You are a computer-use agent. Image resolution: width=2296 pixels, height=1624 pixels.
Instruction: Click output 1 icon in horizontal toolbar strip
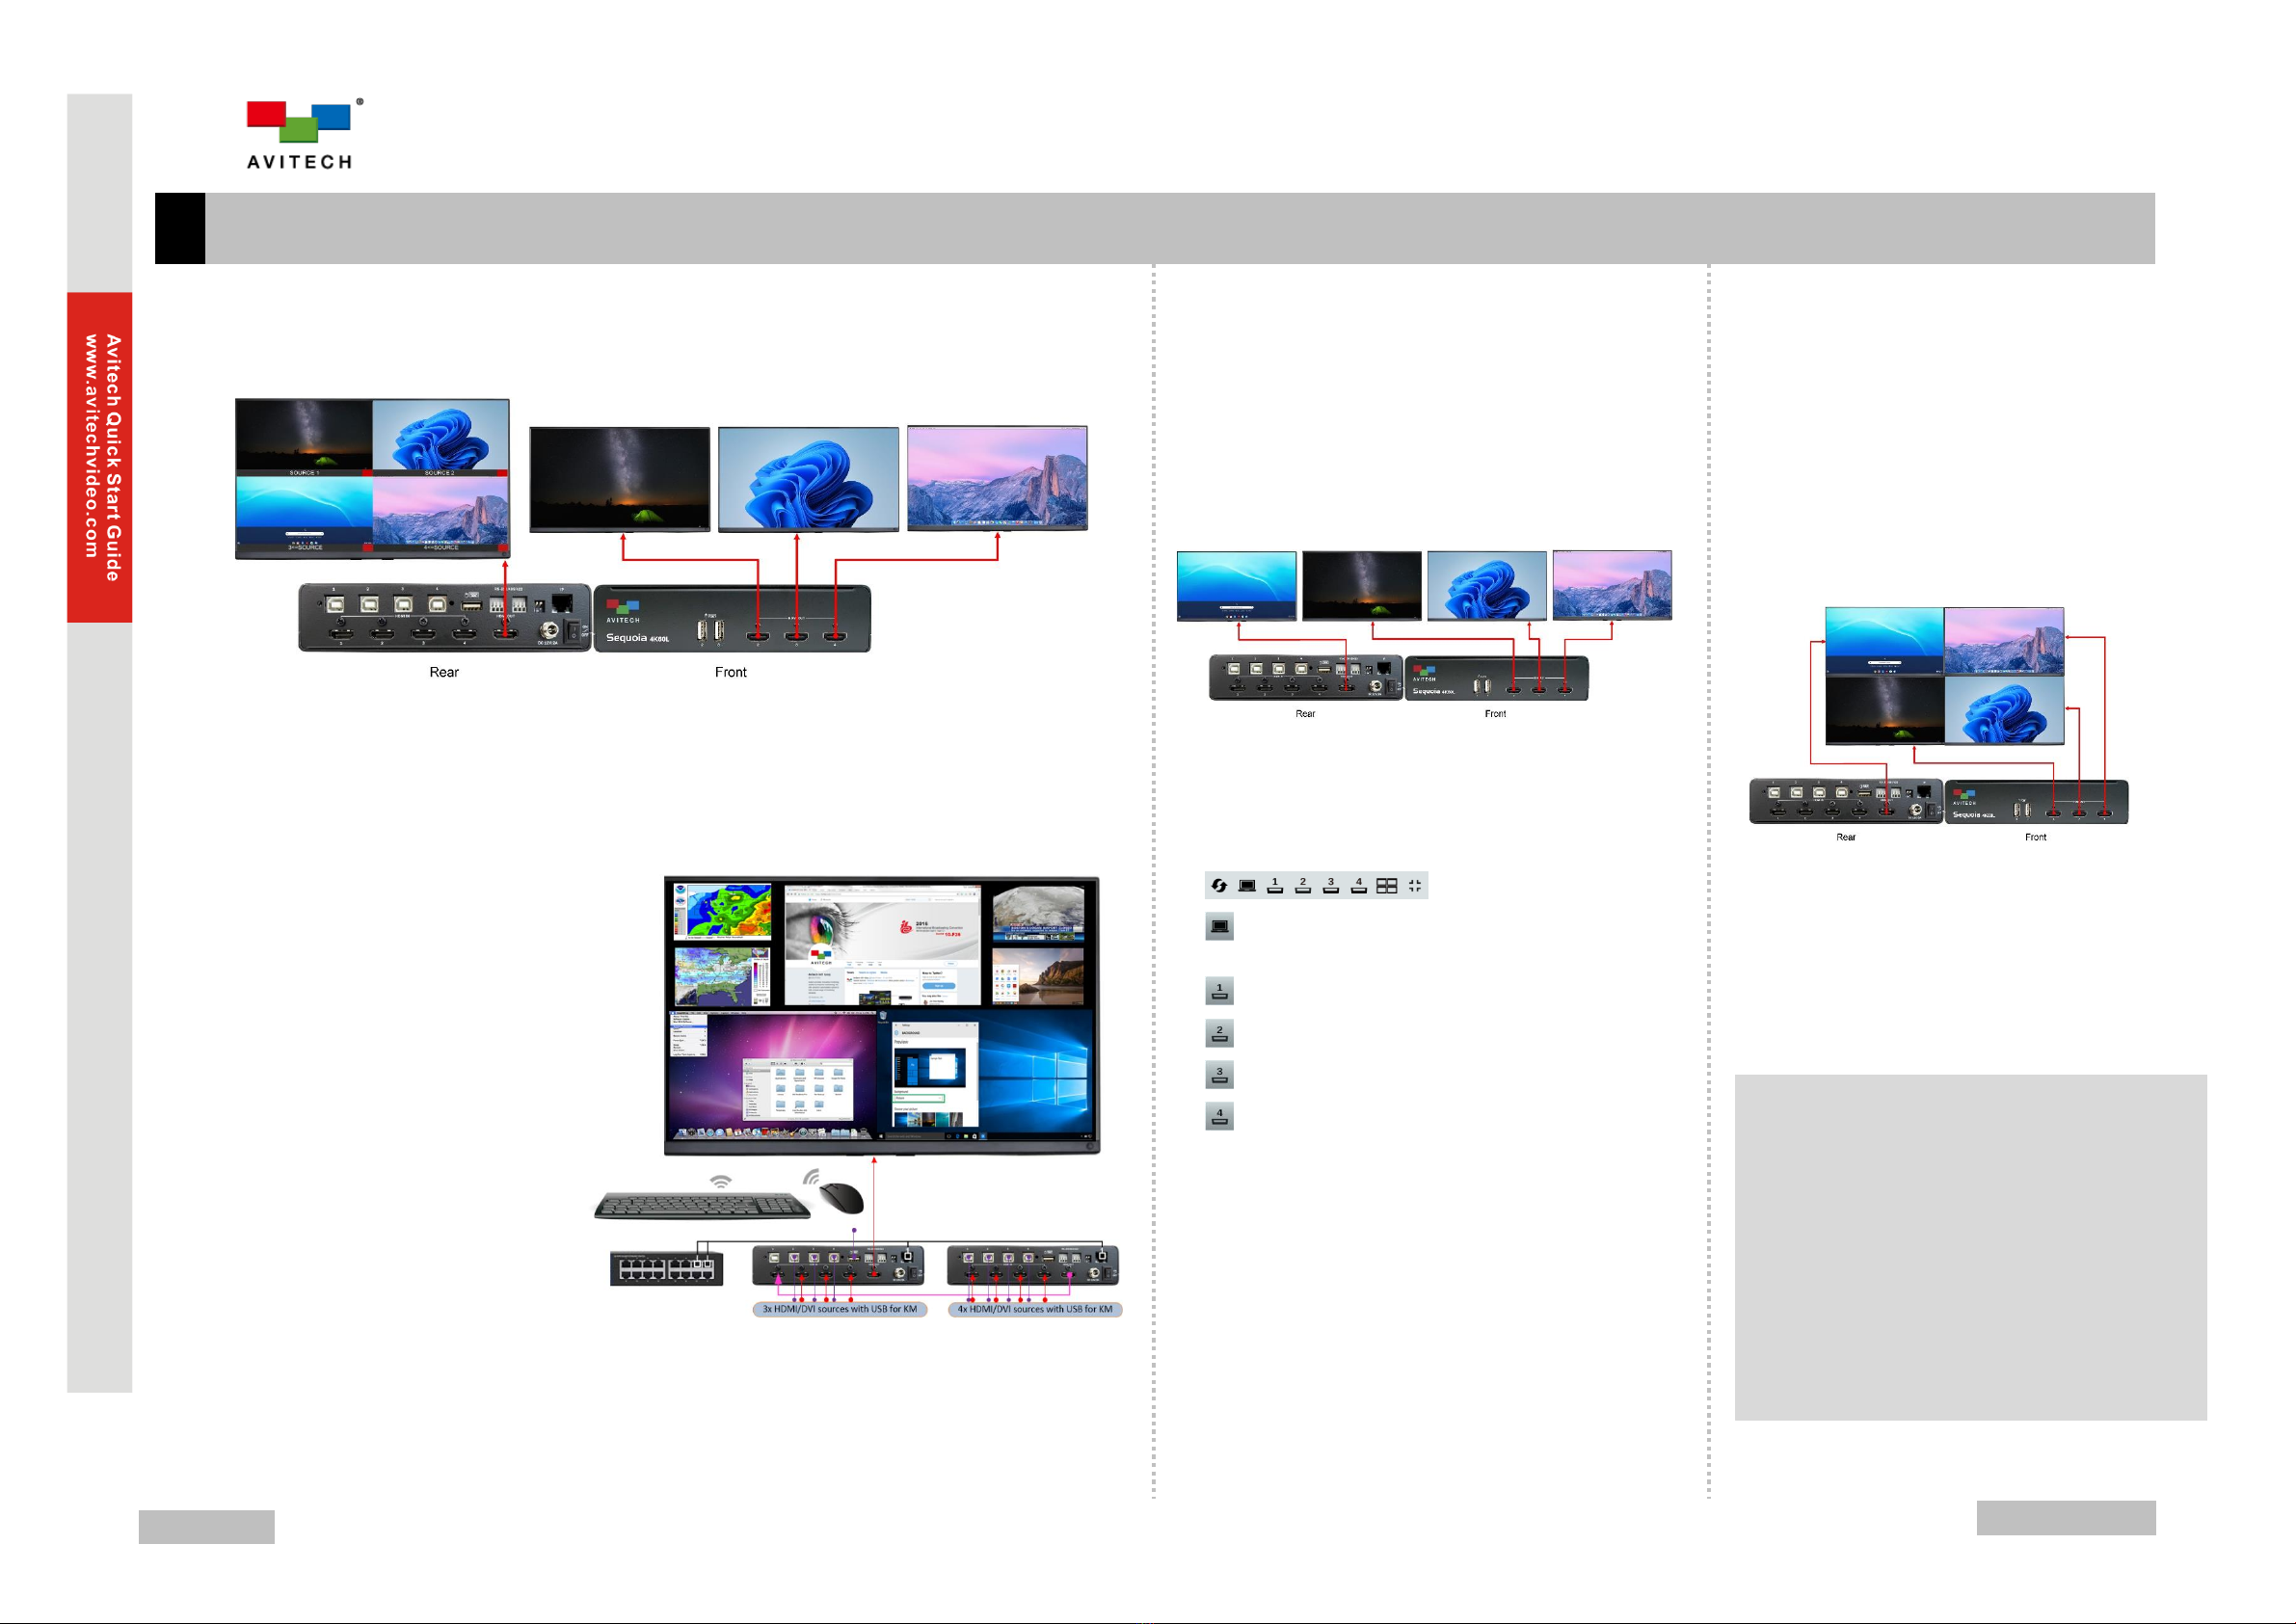coord(1275,885)
